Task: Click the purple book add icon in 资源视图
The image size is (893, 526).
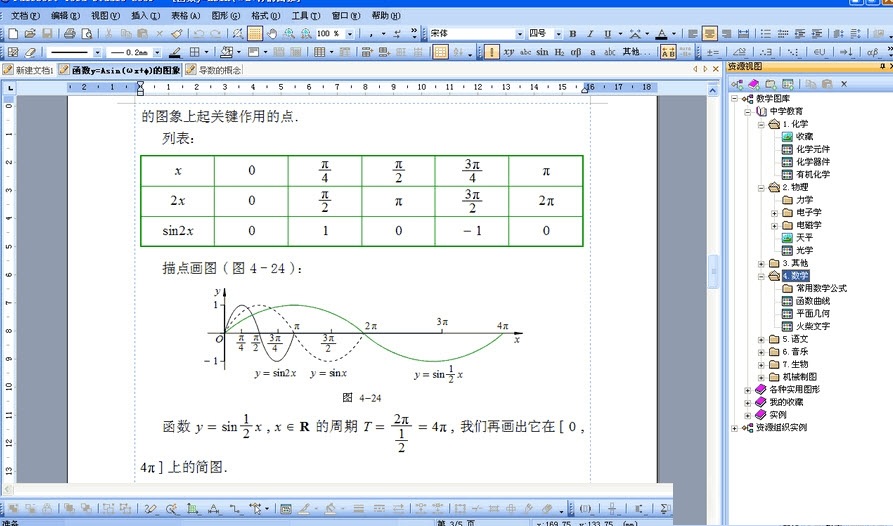Action: click(x=753, y=84)
